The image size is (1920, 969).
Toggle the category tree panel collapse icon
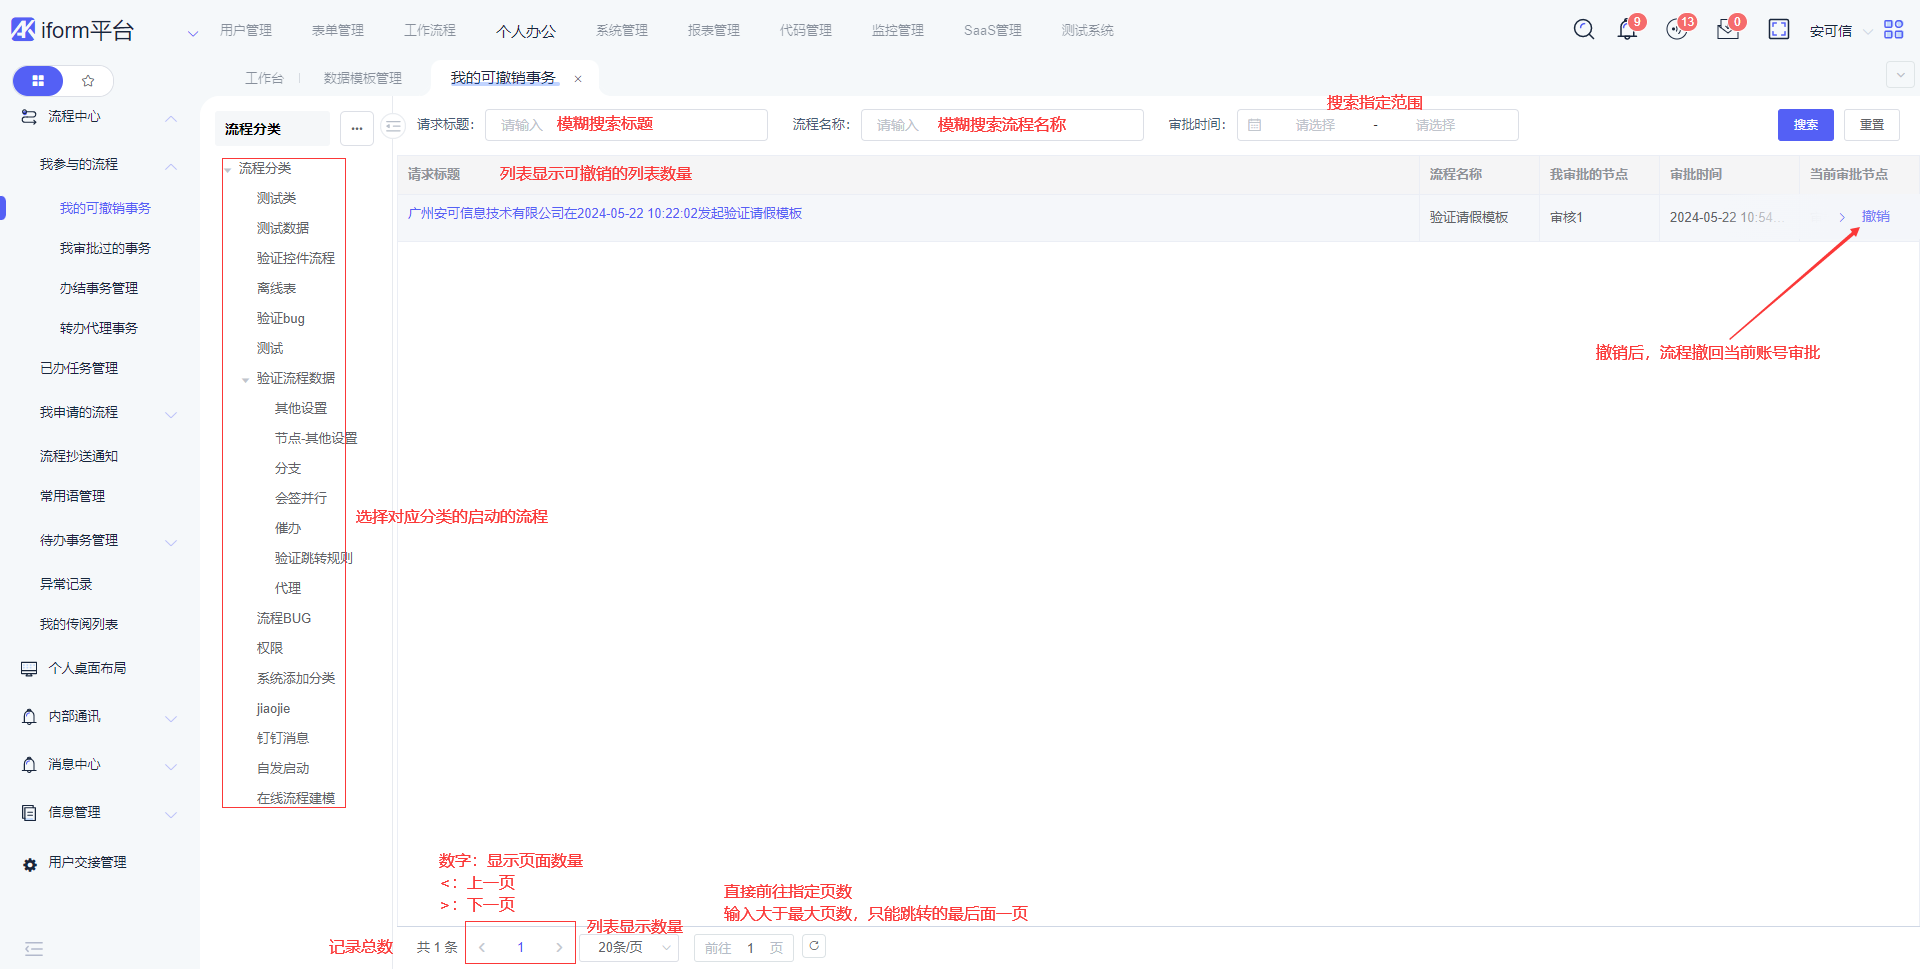393,126
